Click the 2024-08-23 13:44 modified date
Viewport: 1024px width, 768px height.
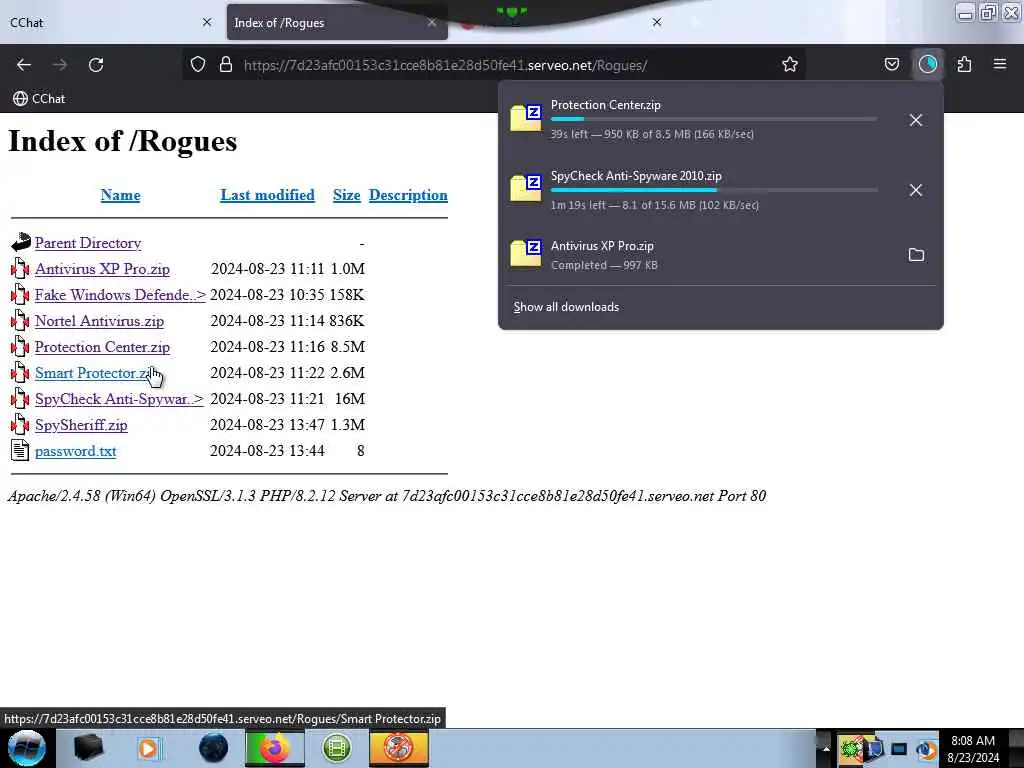pyautogui.click(x=267, y=451)
